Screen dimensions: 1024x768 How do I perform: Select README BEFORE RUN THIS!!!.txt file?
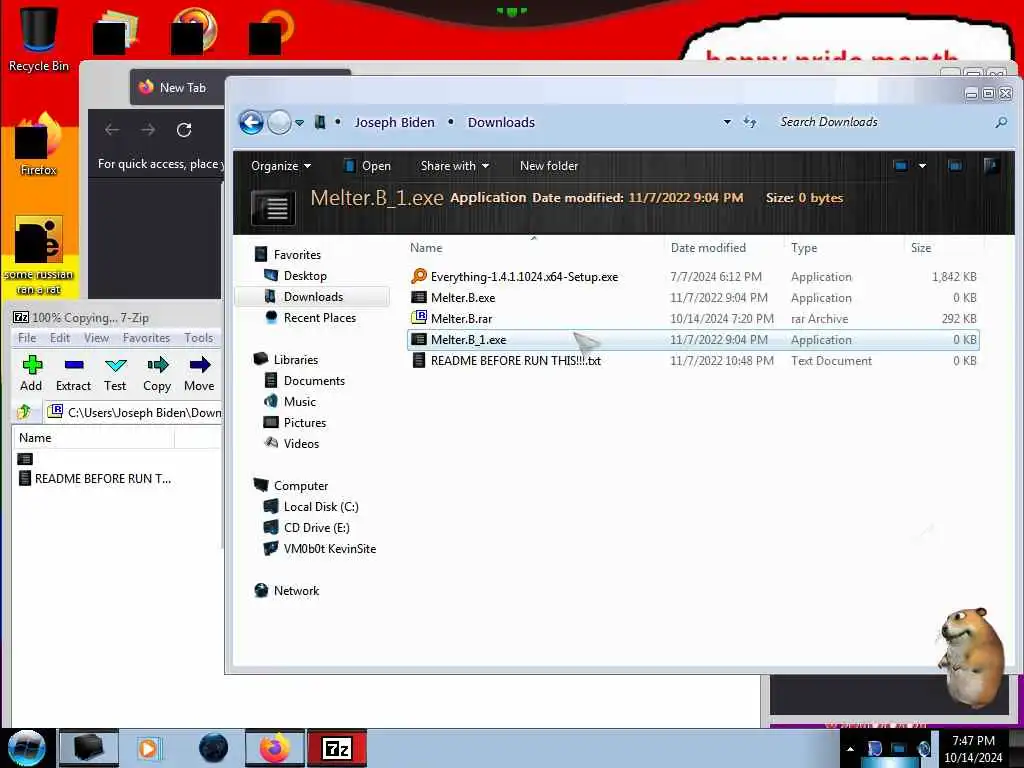pyautogui.click(x=693, y=360)
